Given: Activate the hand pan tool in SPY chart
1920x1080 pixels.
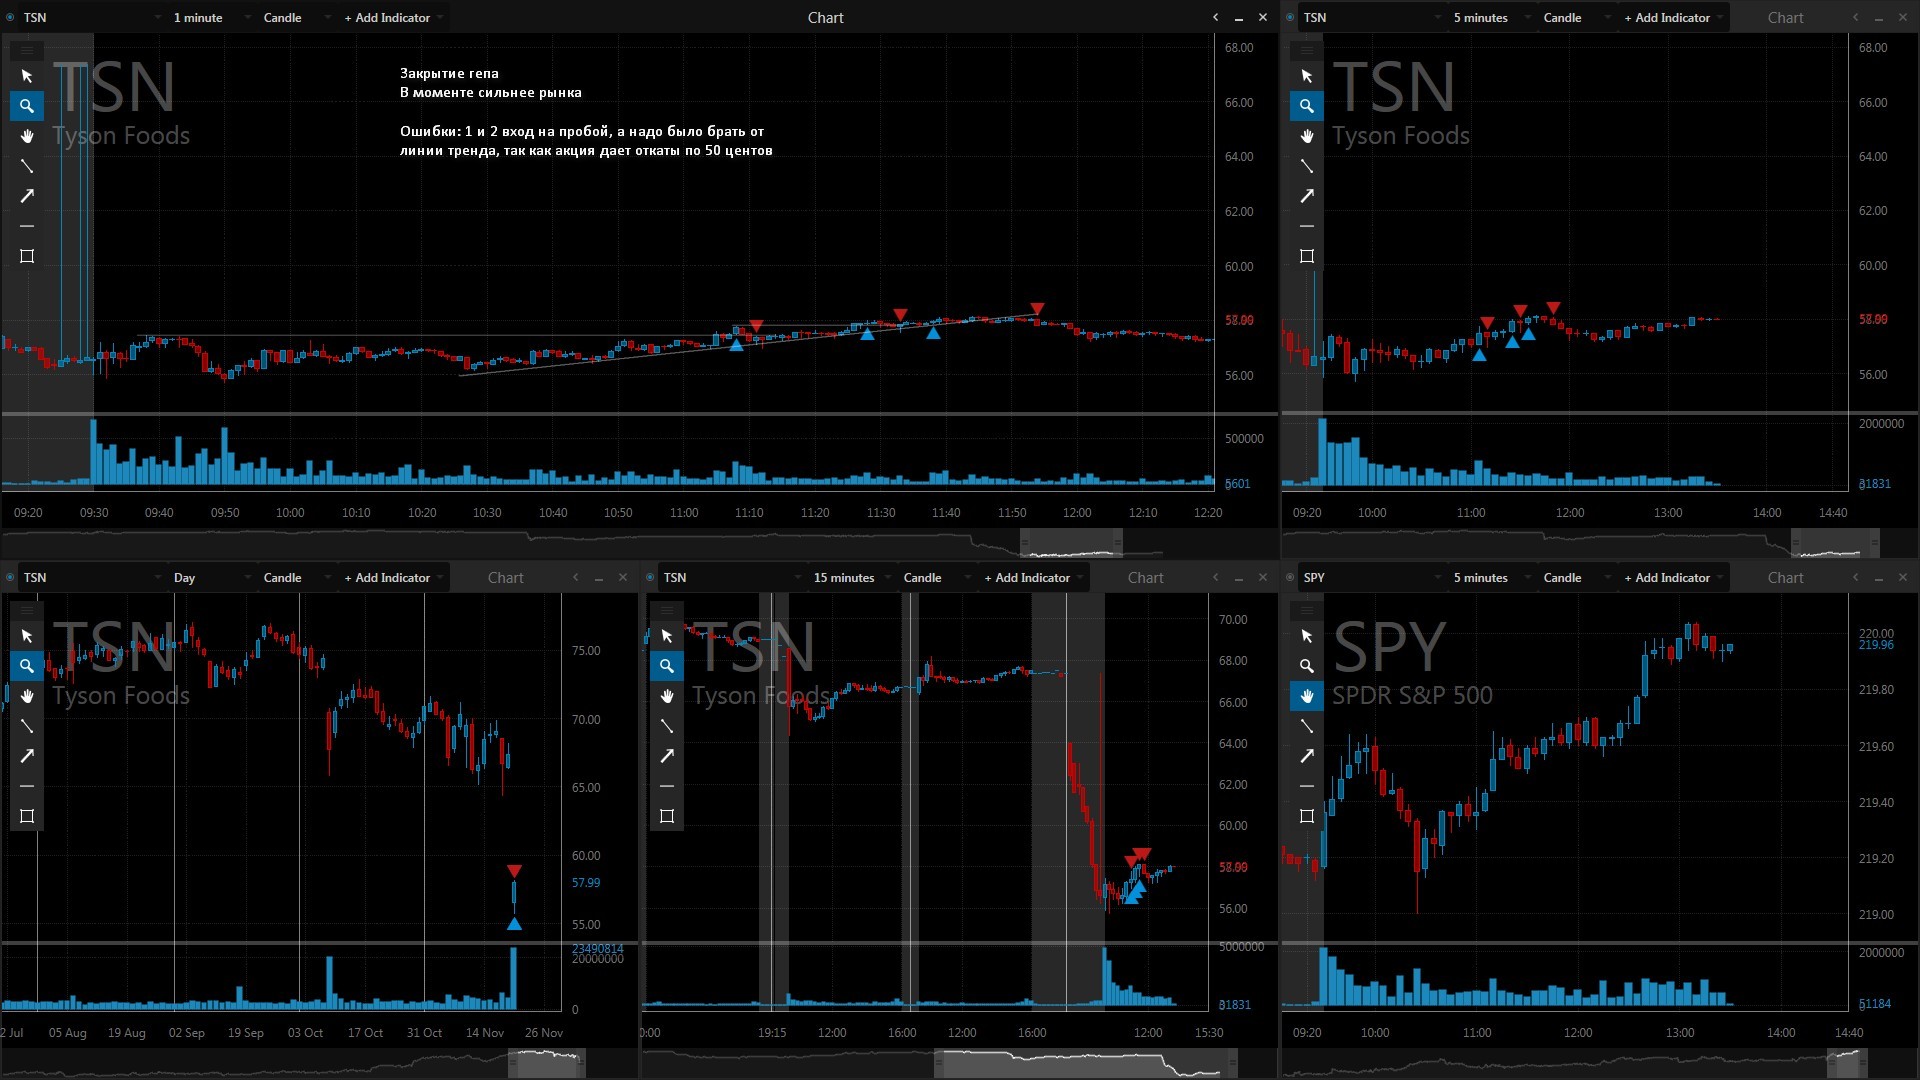Looking at the screenshot, I should pyautogui.click(x=1307, y=696).
